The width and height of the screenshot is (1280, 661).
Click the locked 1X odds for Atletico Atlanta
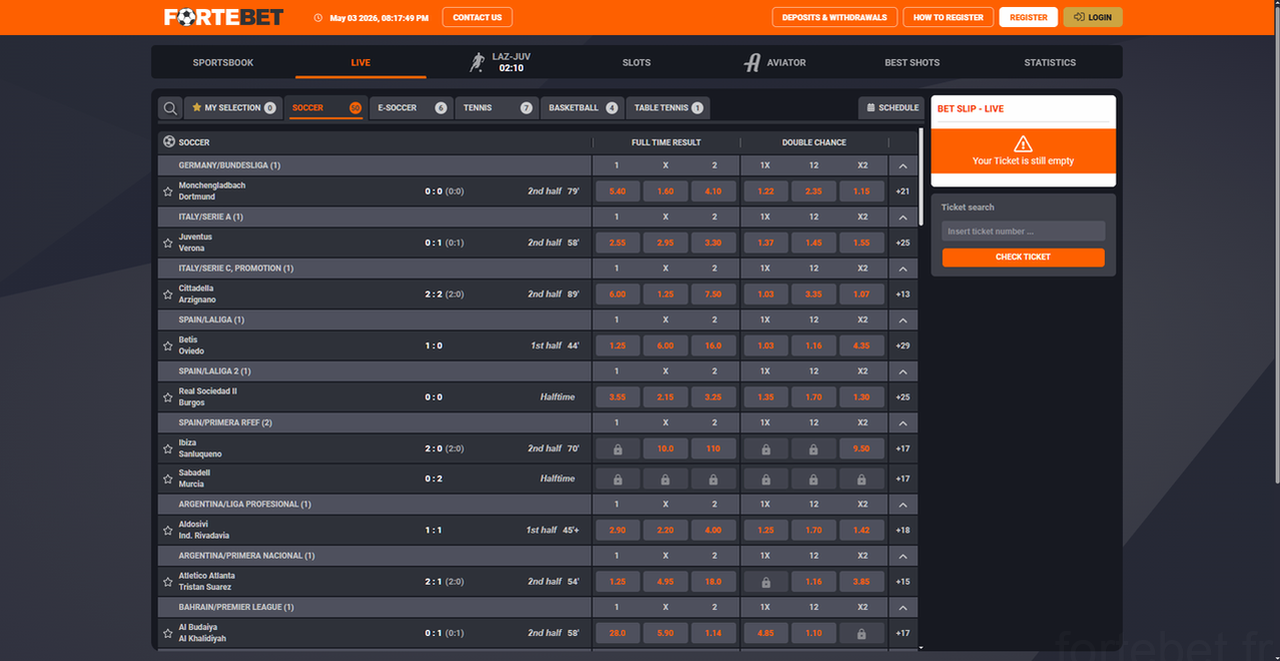[x=765, y=582]
